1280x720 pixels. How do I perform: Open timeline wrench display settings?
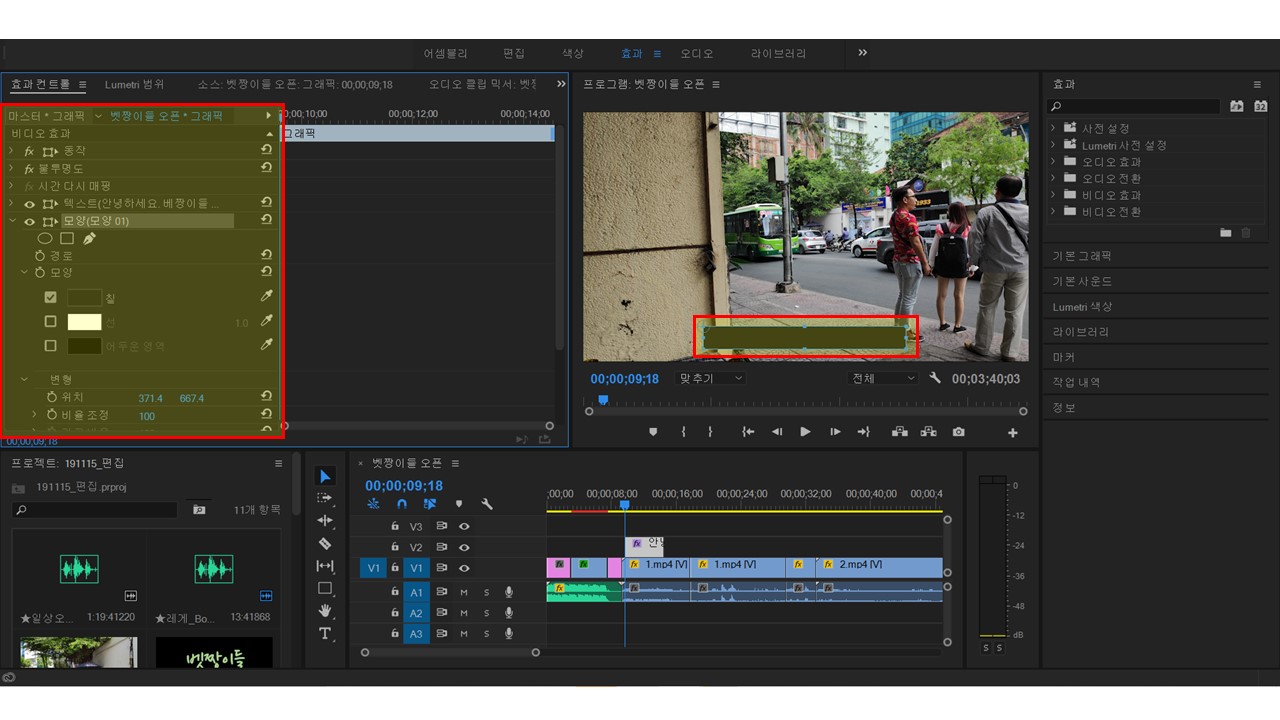click(487, 504)
